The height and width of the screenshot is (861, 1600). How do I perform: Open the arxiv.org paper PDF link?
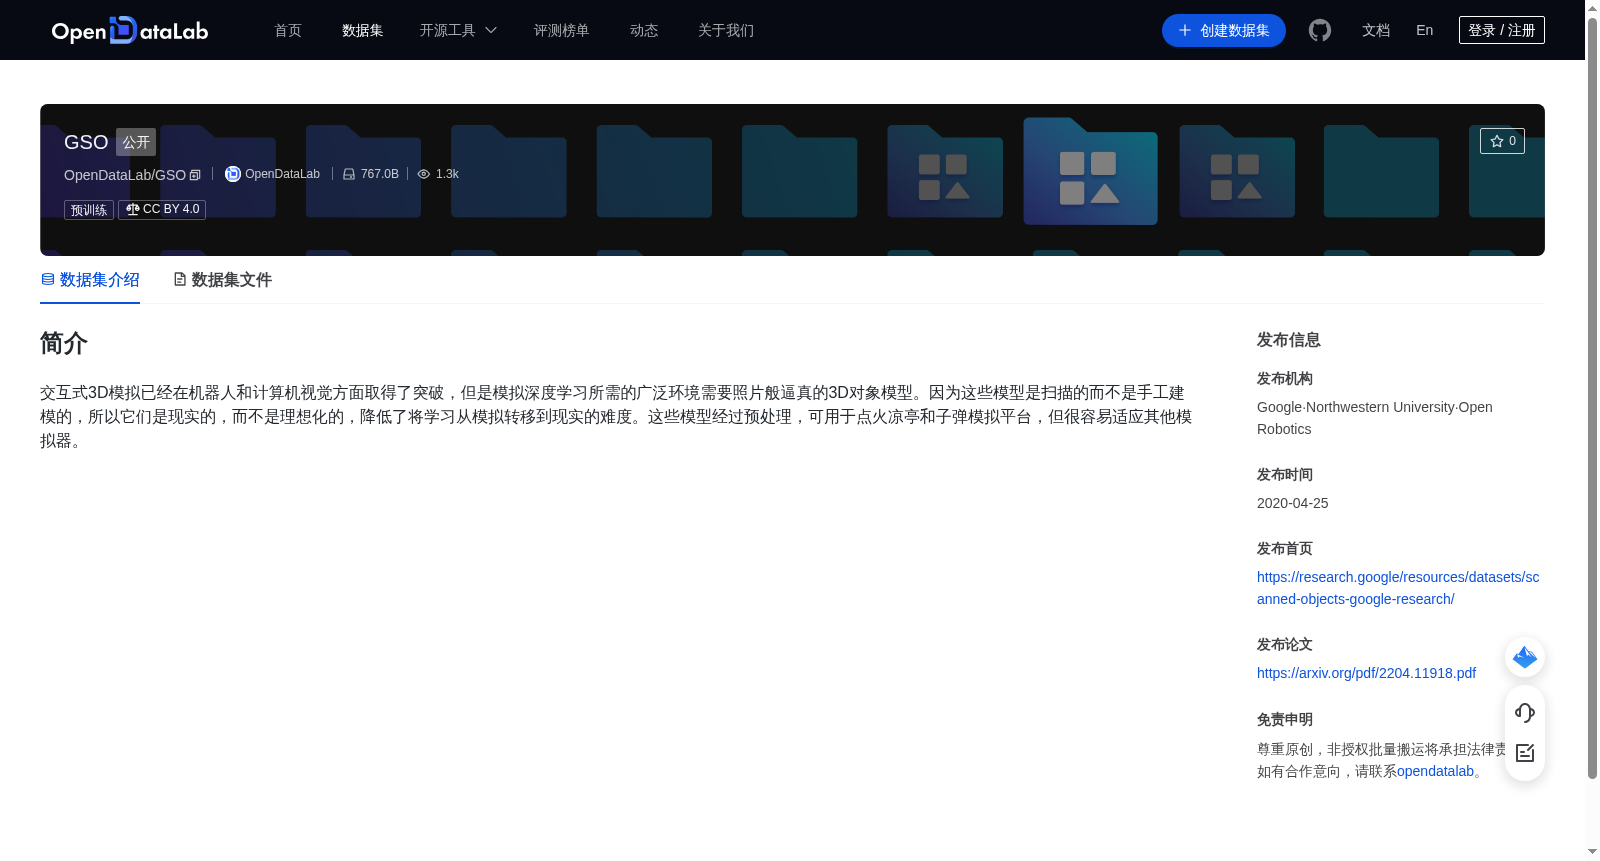(x=1366, y=673)
